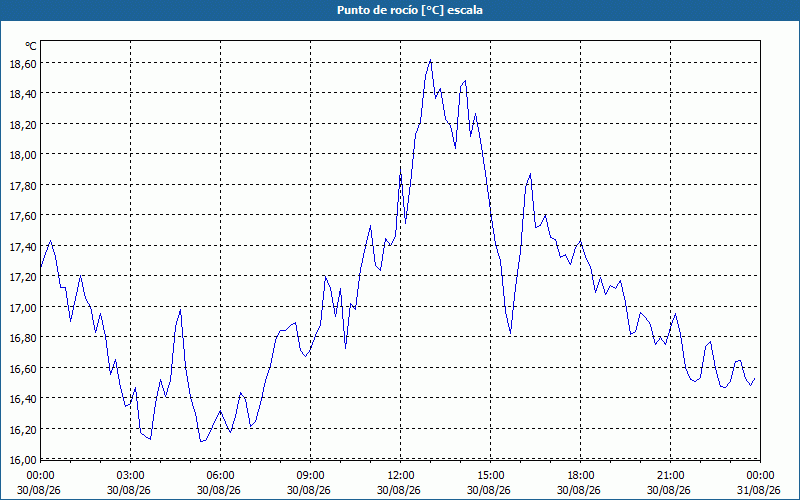Click the 16,60 y-axis value

pyautogui.click(x=23, y=368)
